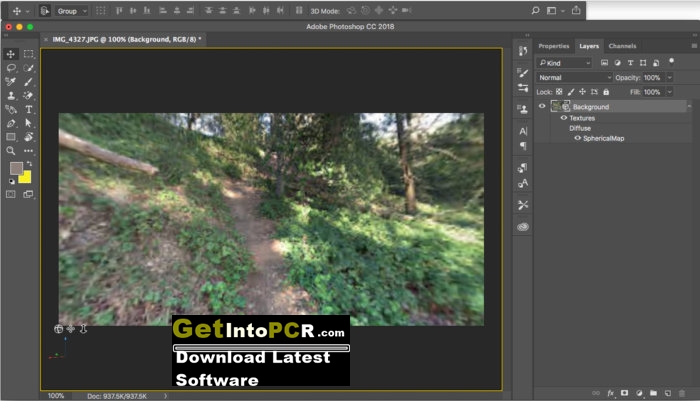Image resolution: width=700 pixels, height=401 pixels.
Task: Create new fill or adjustment layer
Action: pos(639,393)
